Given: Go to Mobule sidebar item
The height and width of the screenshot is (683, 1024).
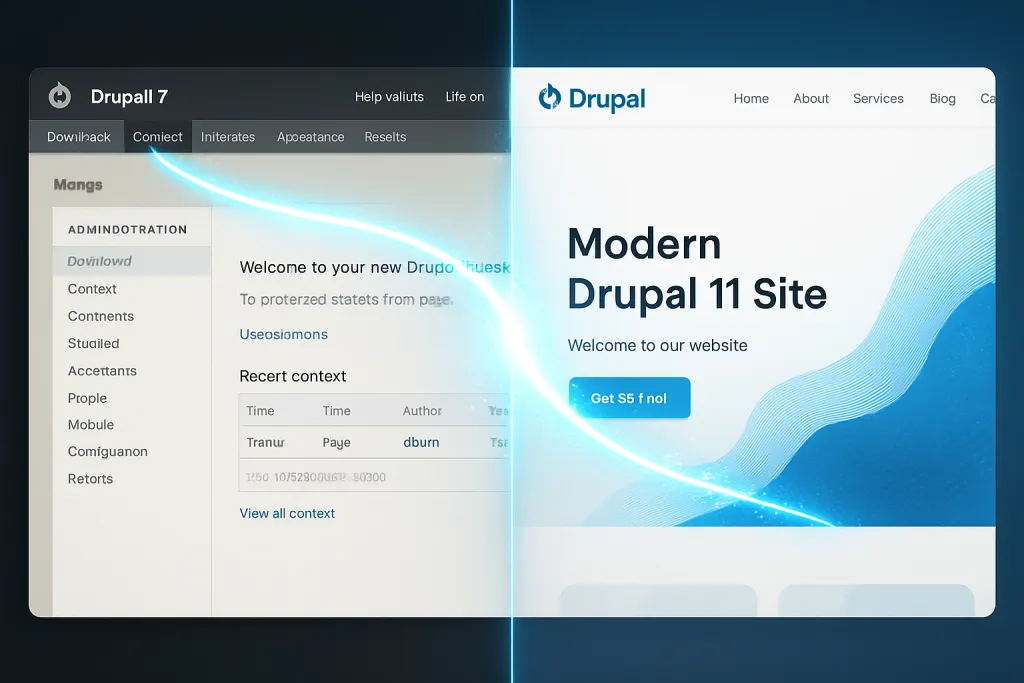Looking at the screenshot, I should (x=91, y=424).
